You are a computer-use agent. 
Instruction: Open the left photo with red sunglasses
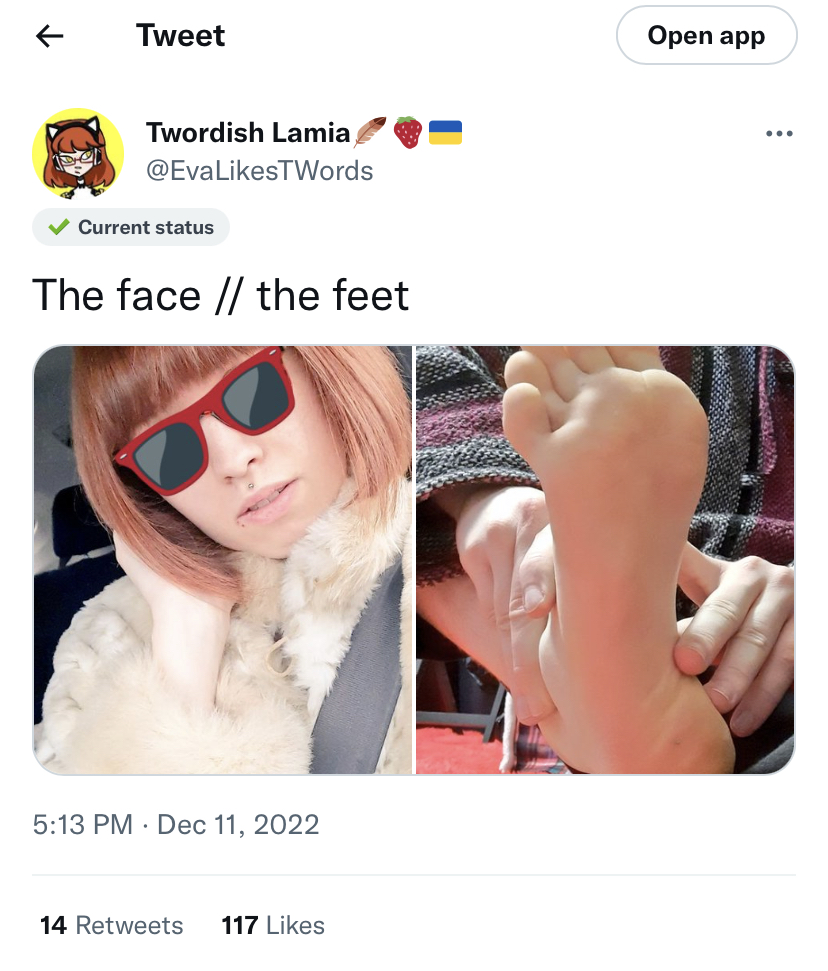click(x=222, y=560)
